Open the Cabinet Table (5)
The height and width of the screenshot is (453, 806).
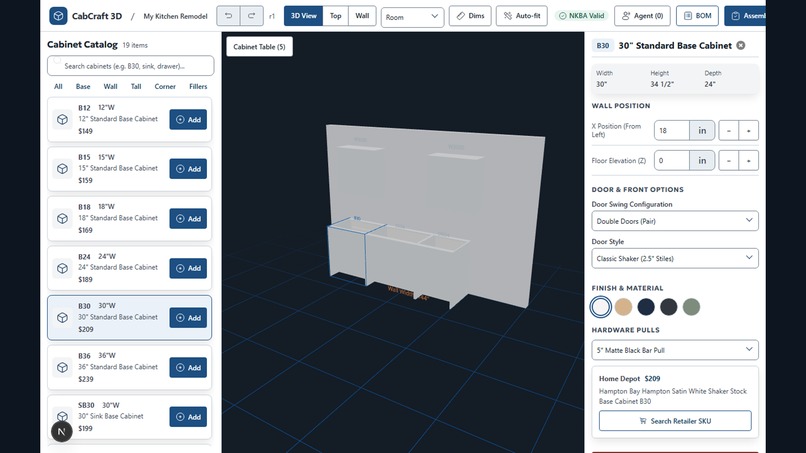[260, 47]
